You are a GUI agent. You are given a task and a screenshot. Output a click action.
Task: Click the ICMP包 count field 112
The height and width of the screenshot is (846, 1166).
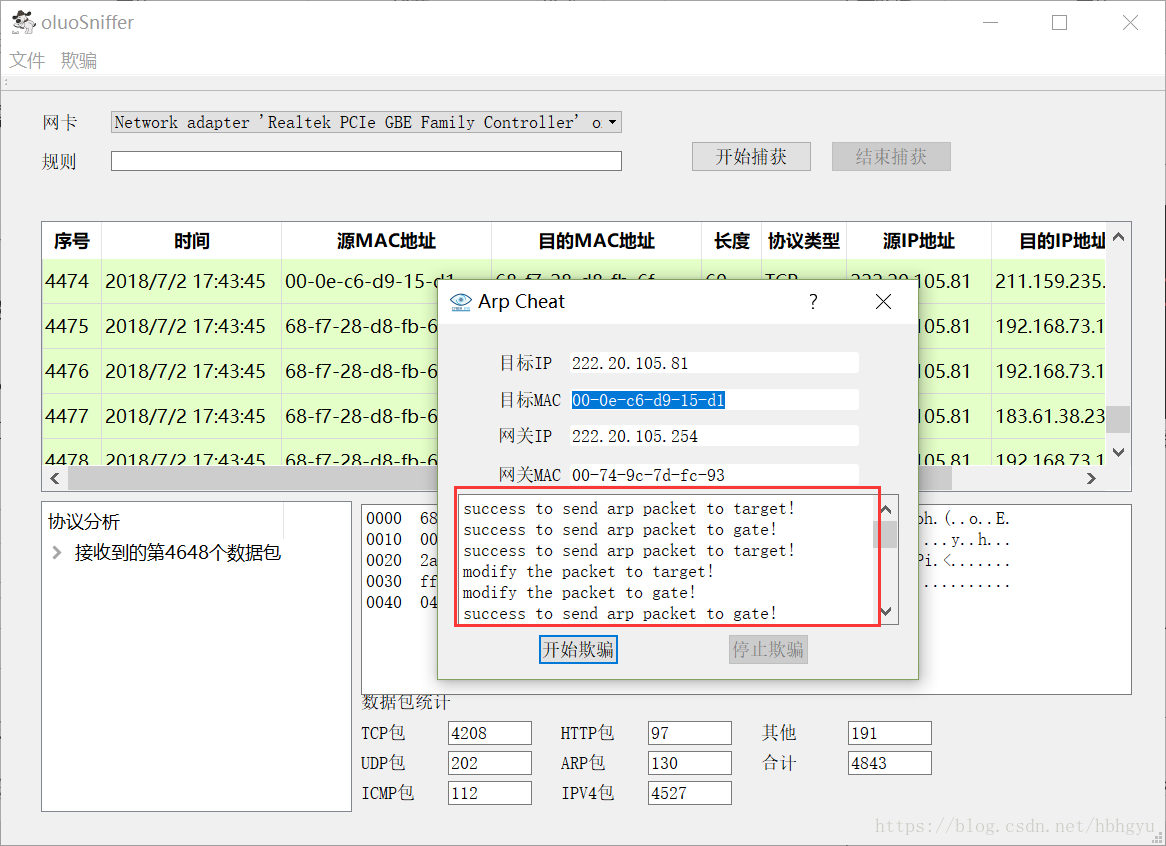(490, 793)
